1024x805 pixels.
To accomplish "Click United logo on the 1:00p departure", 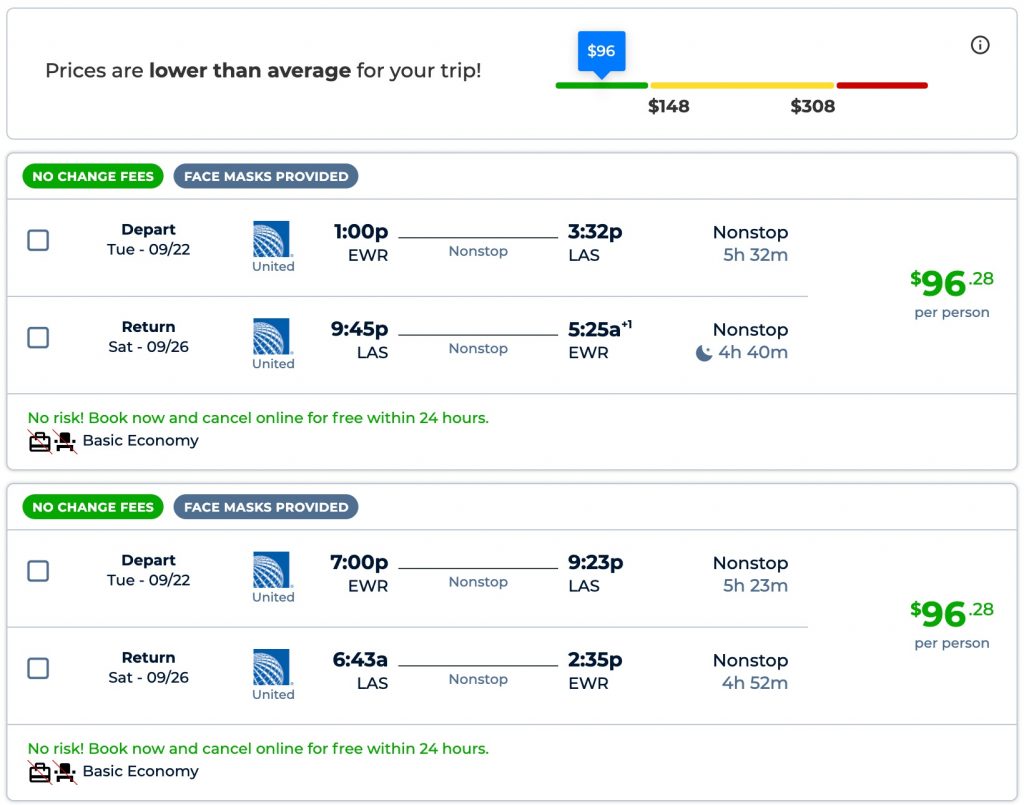I will (272, 240).
